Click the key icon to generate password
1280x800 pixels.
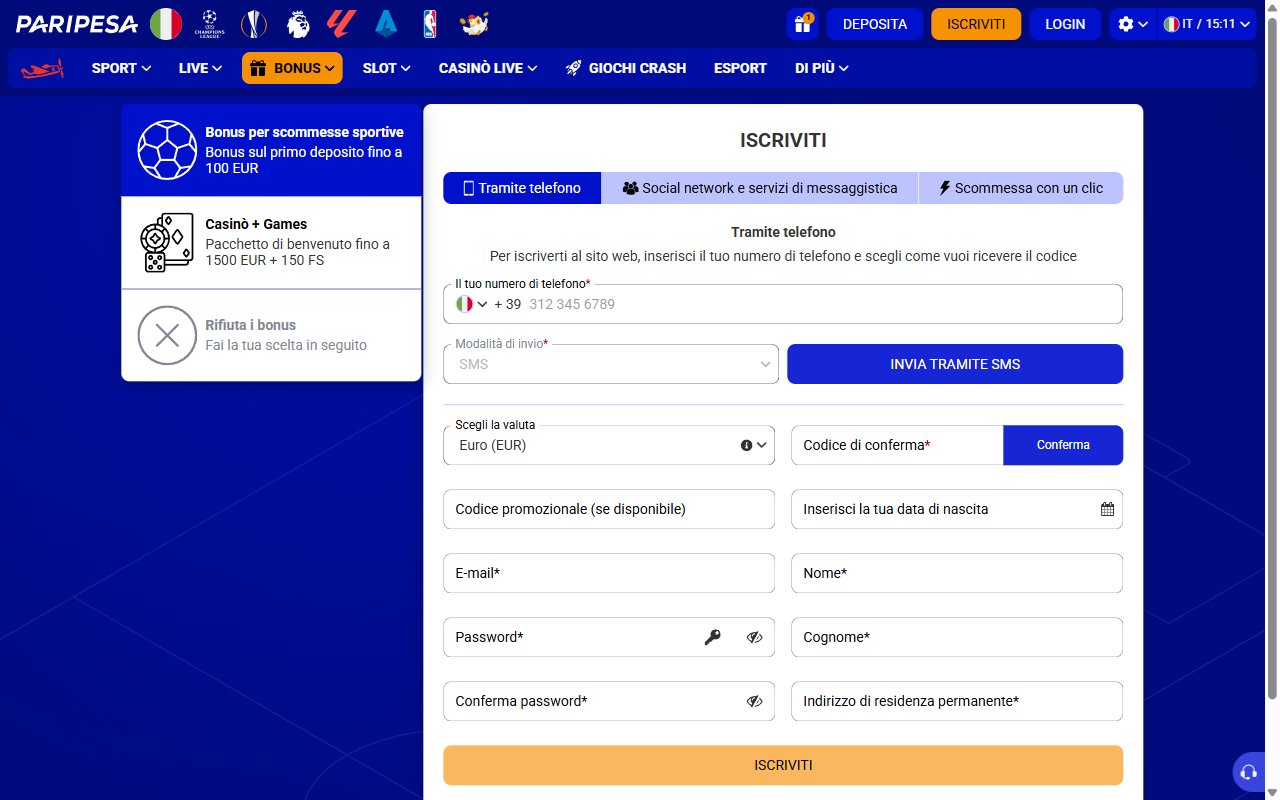(712, 637)
